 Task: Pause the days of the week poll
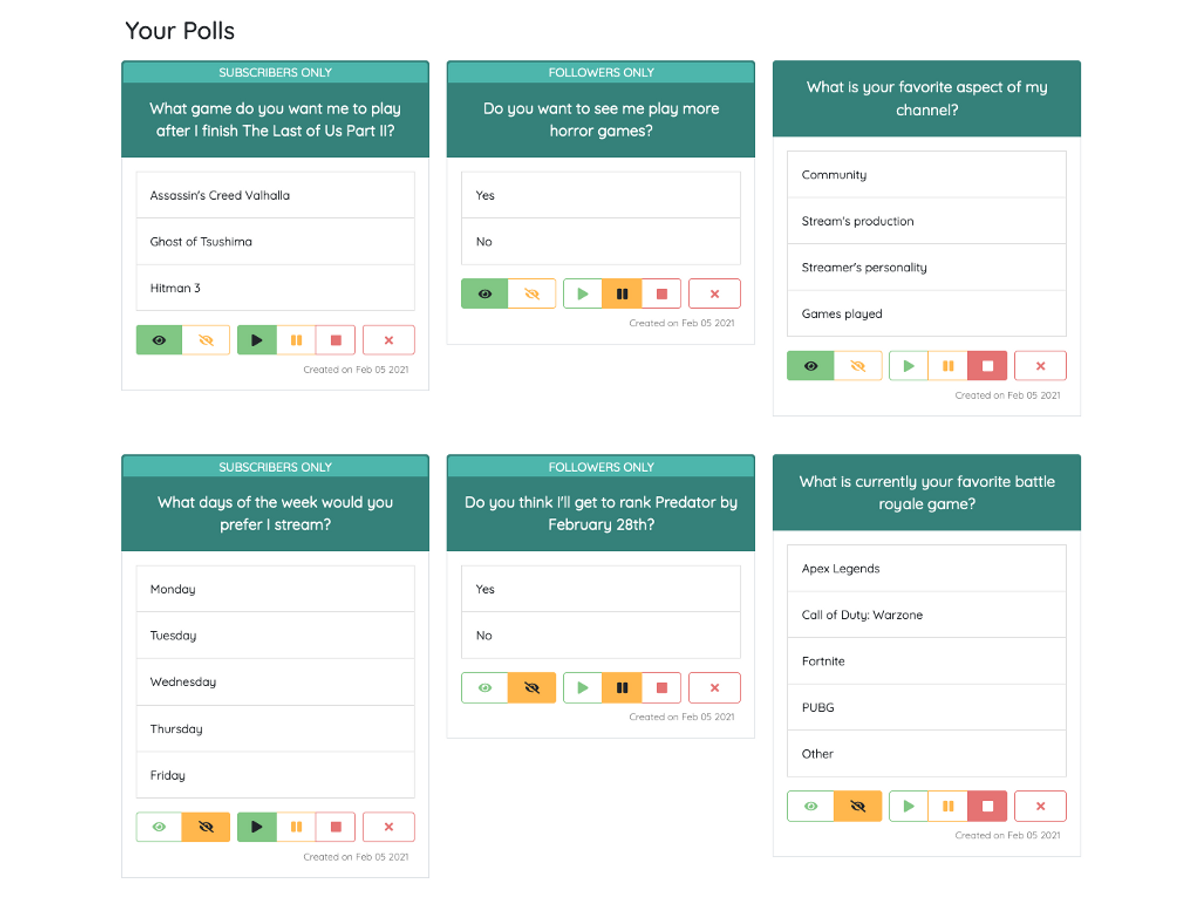pyautogui.click(x=296, y=827)
